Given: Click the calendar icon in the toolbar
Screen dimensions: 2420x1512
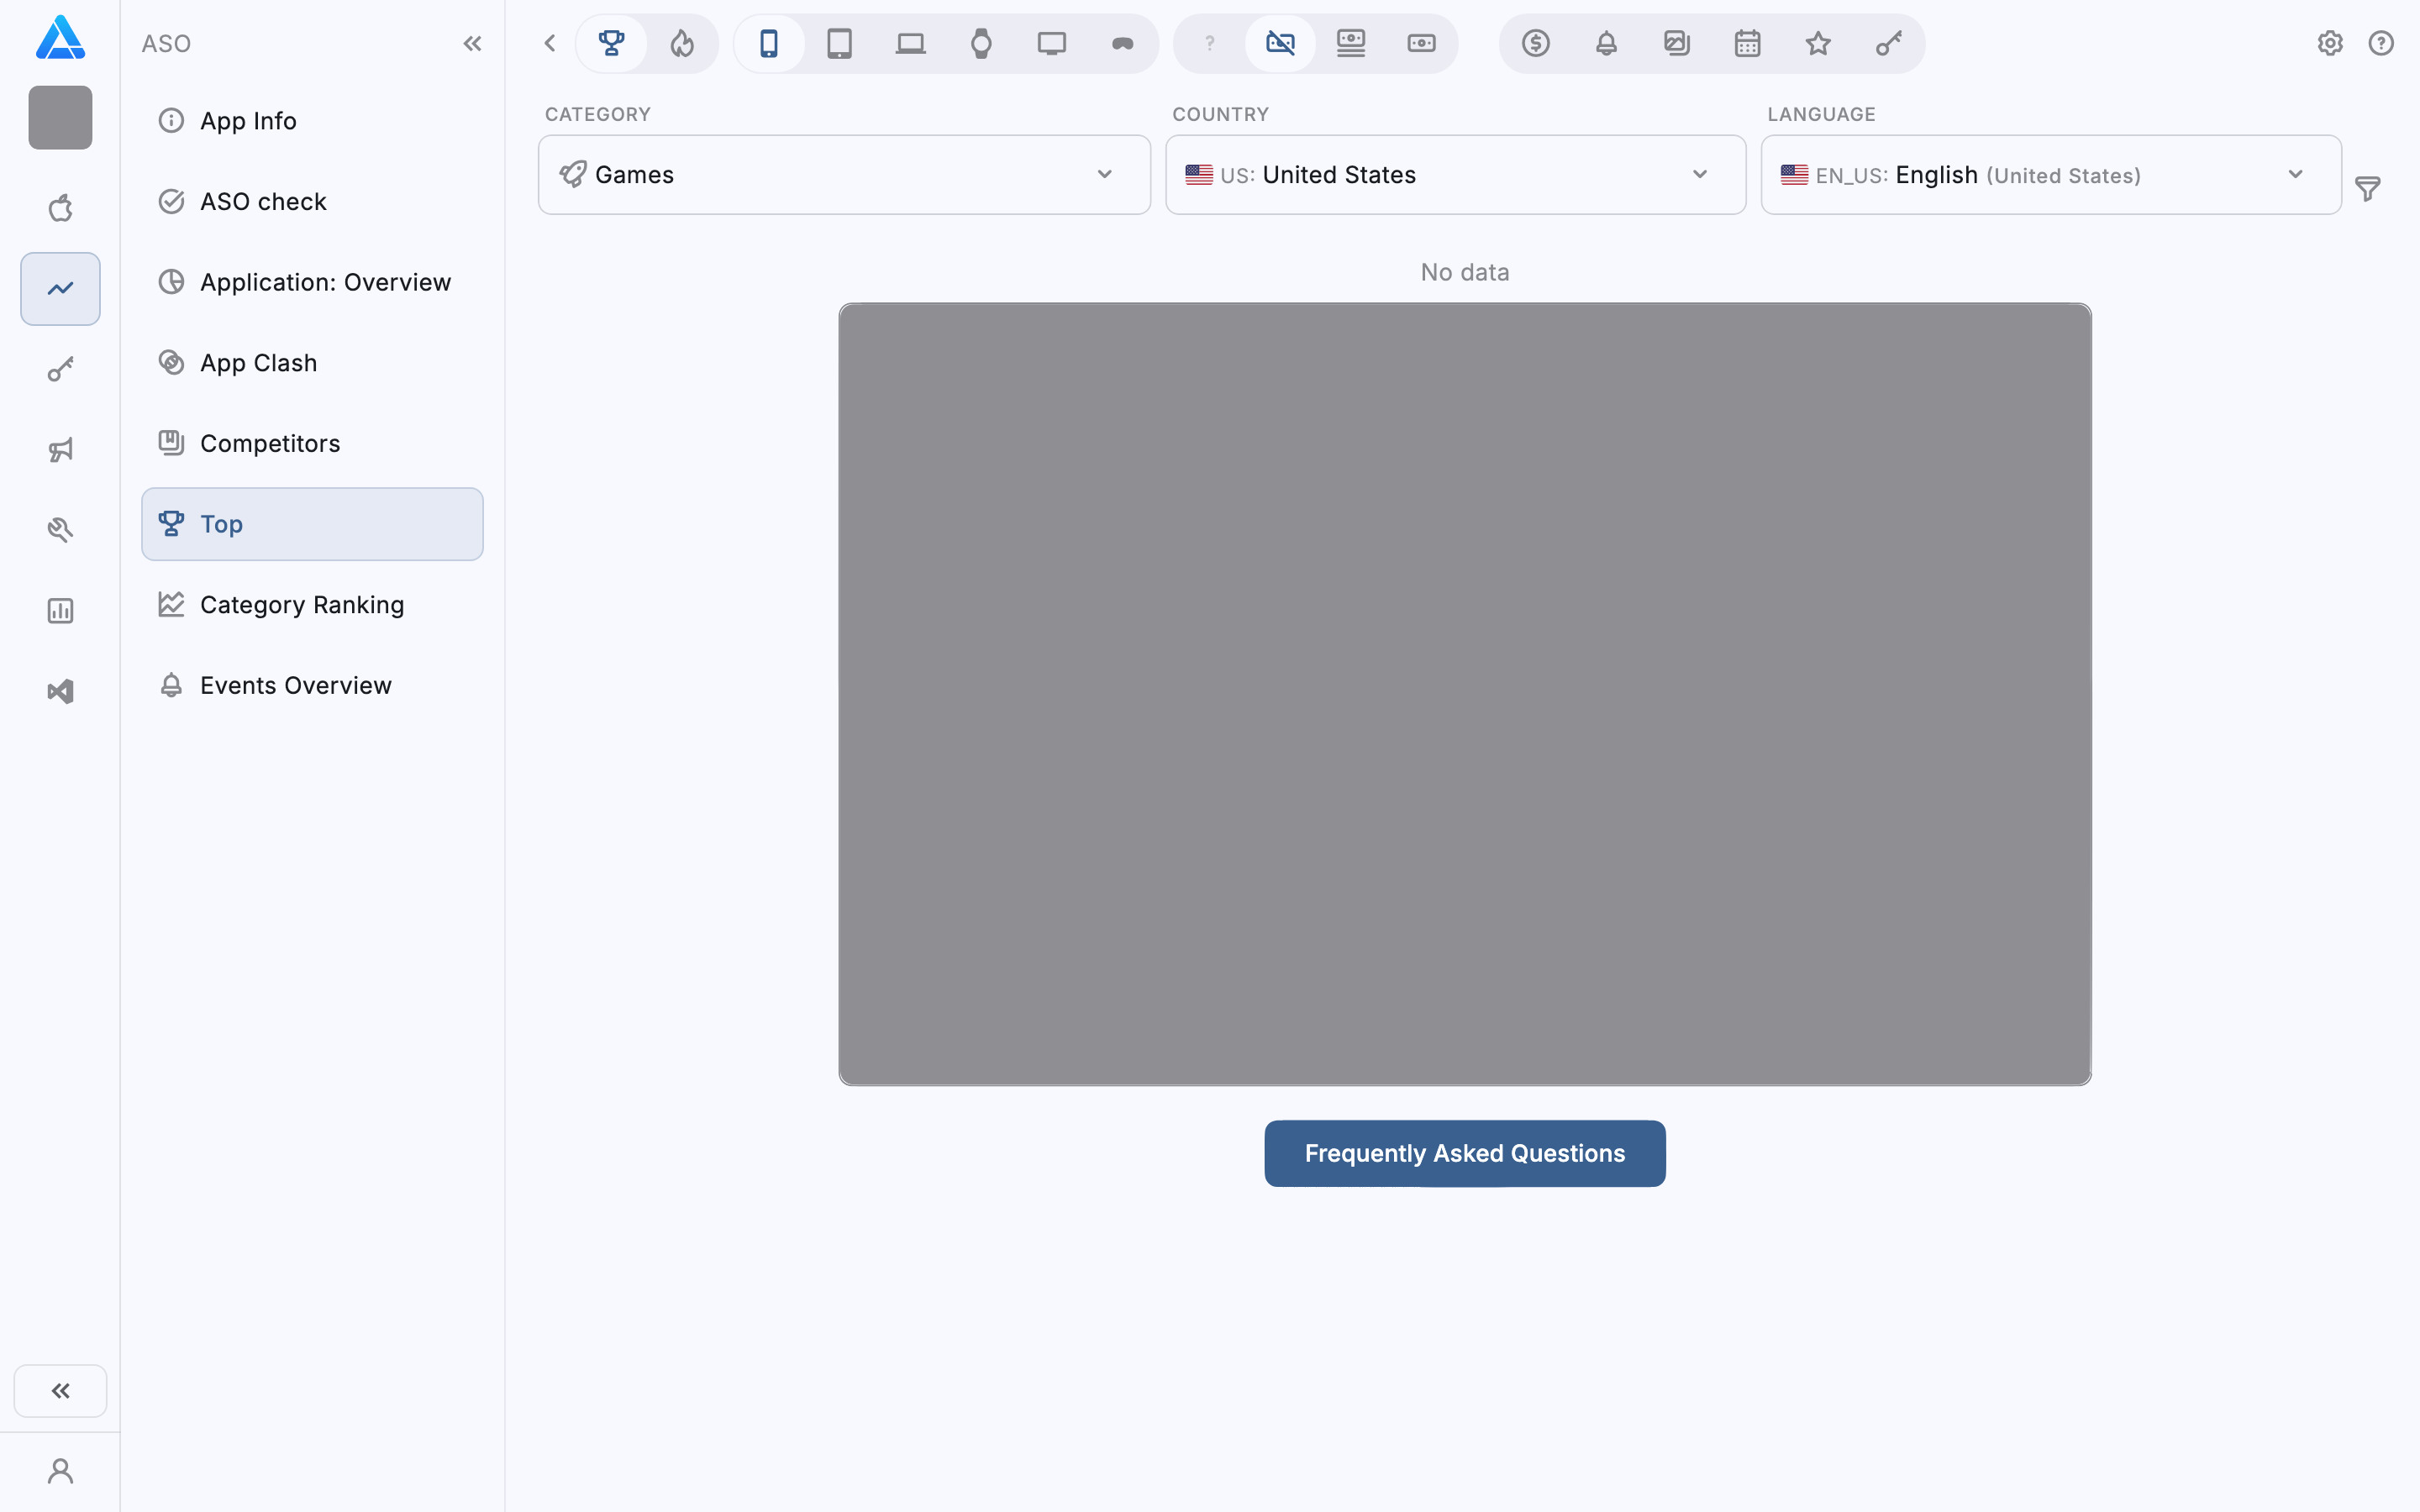Looking at the screenshot, I should [x=1747, y=43].
